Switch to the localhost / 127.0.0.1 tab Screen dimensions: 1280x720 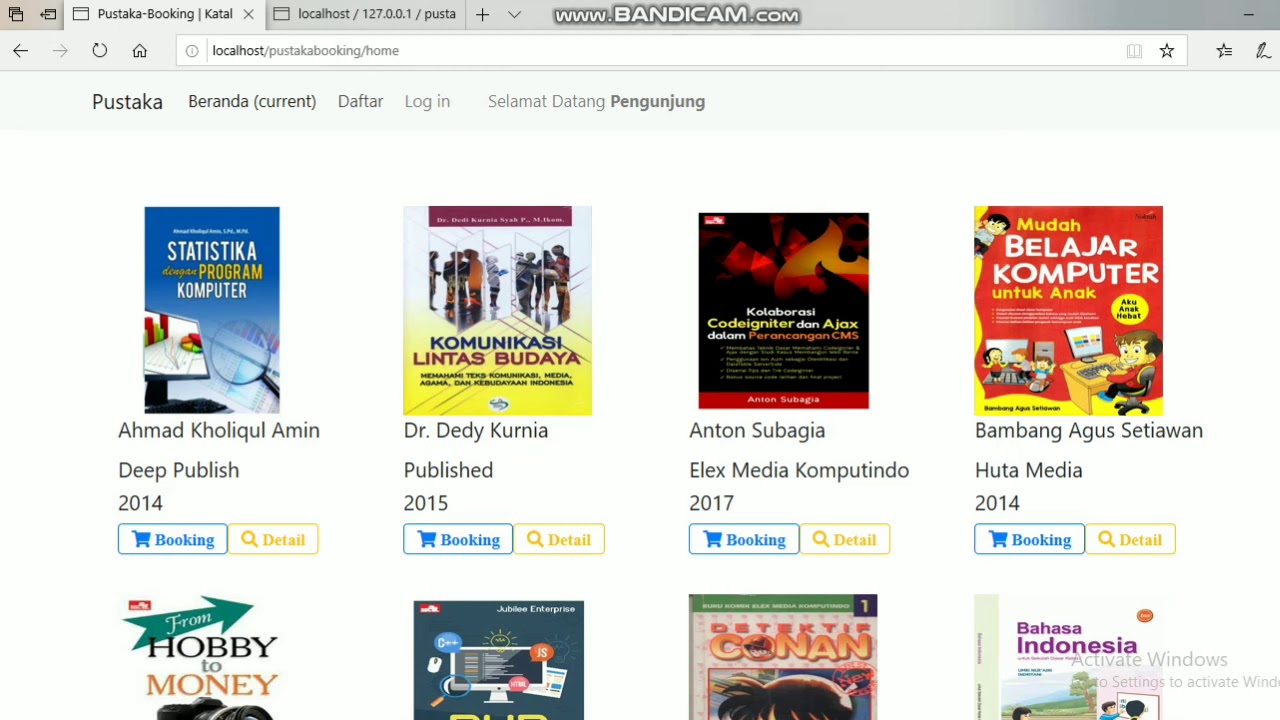(365, 14)
